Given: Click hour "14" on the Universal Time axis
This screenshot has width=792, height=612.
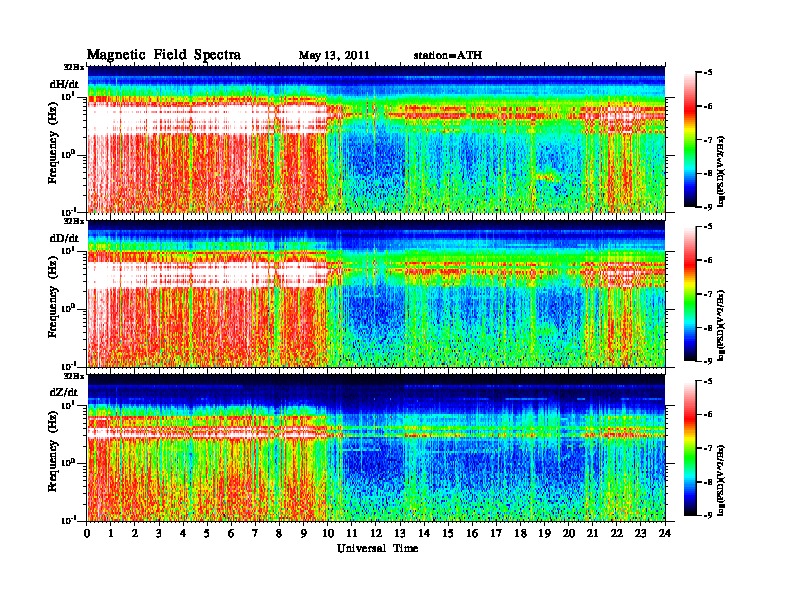Looking at the screenshot, I should pyautogui.click(x=424, y=533).
